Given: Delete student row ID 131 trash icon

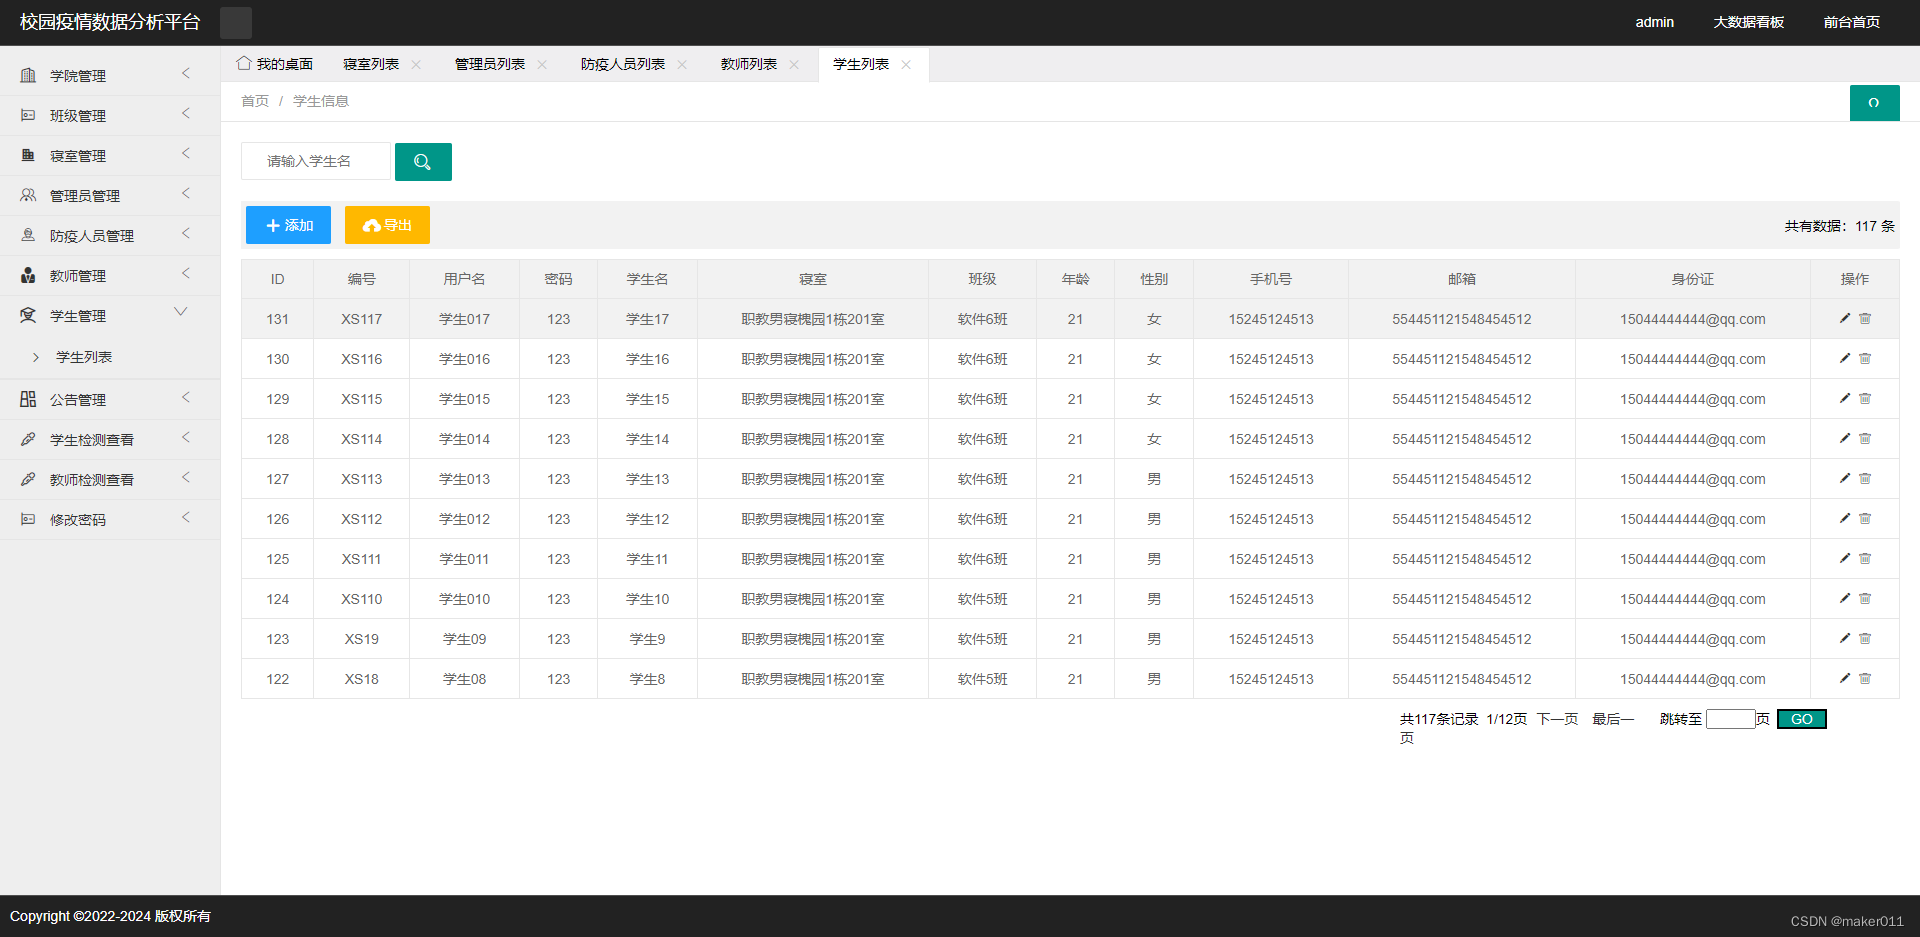Looking at the screenshot, I should pos(1865,319).
